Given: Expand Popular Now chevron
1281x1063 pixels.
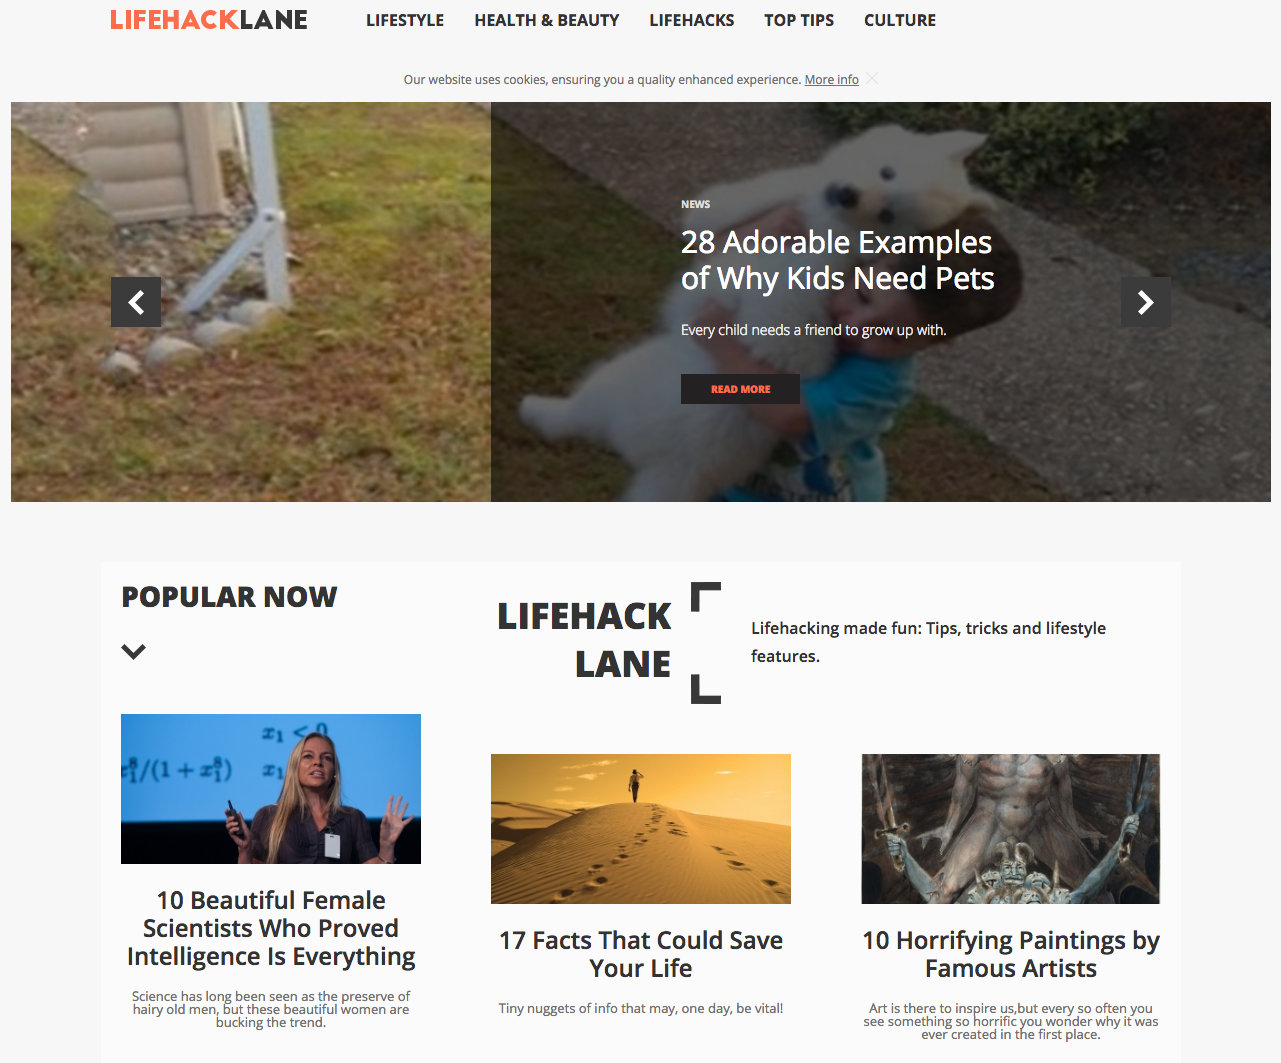Looking at the screenshot, I should point(133,651).
